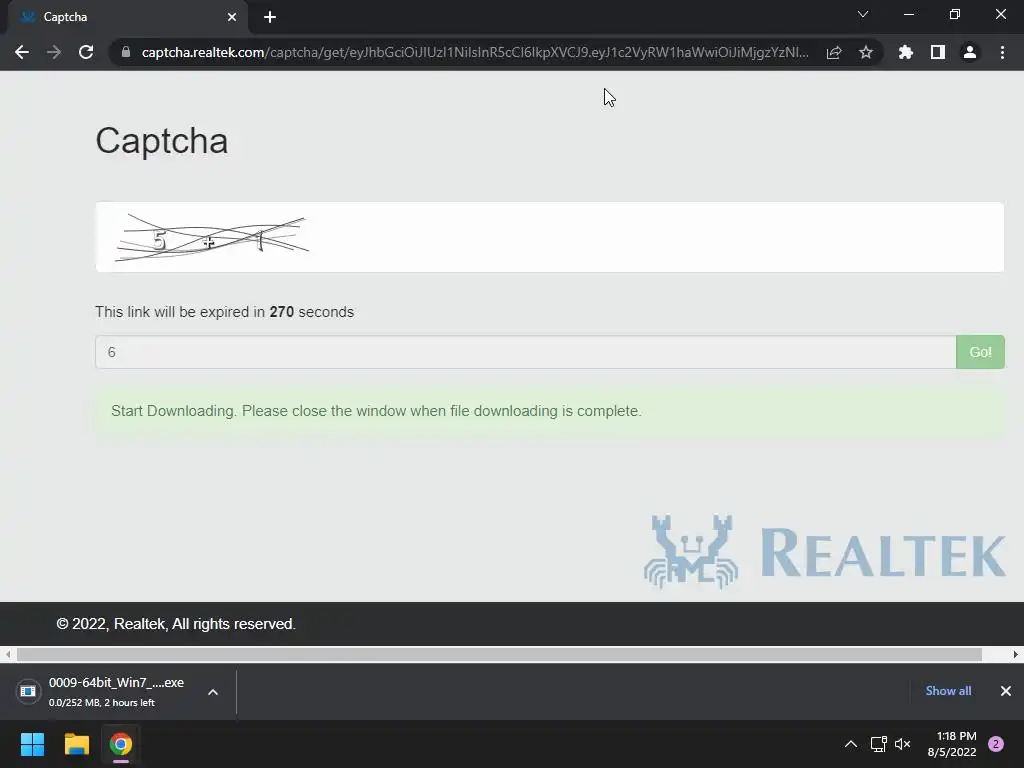View site info via padlock icon
This screenshot has height=768, width=1024.
pos(126,52)
